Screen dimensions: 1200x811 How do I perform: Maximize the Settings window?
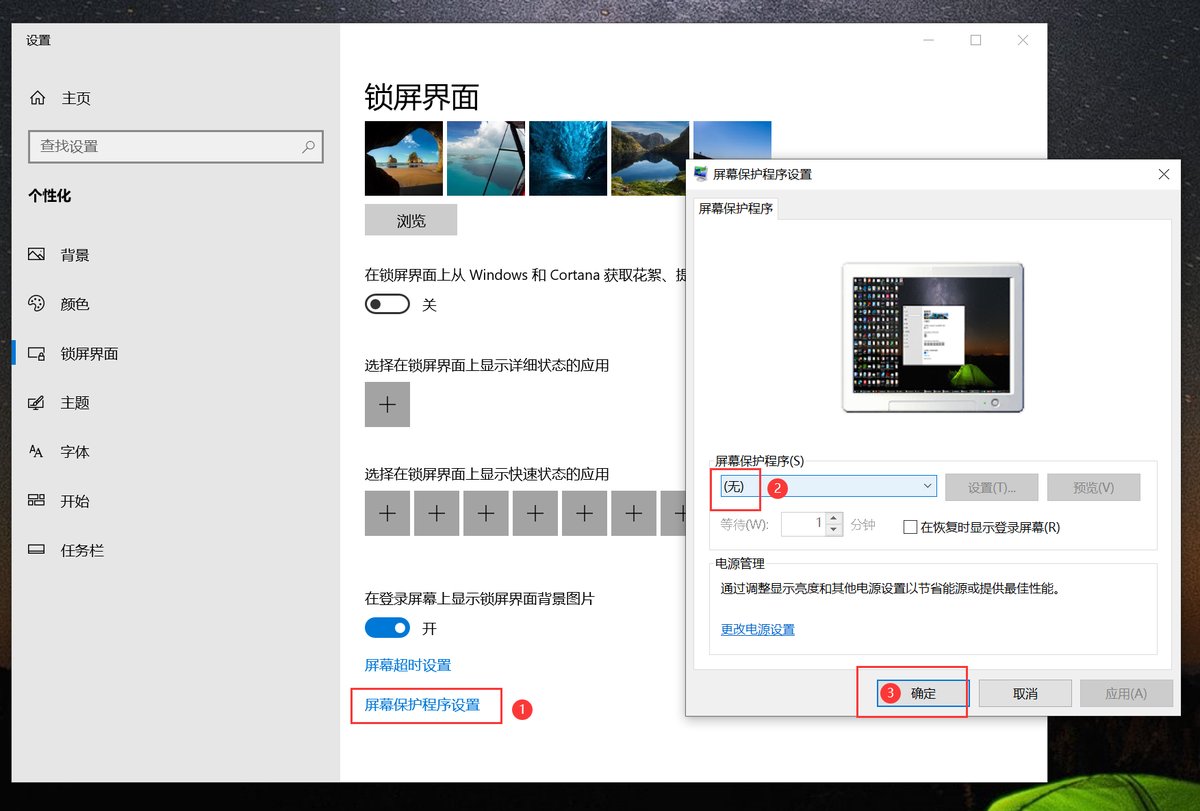tap(975, 40)
